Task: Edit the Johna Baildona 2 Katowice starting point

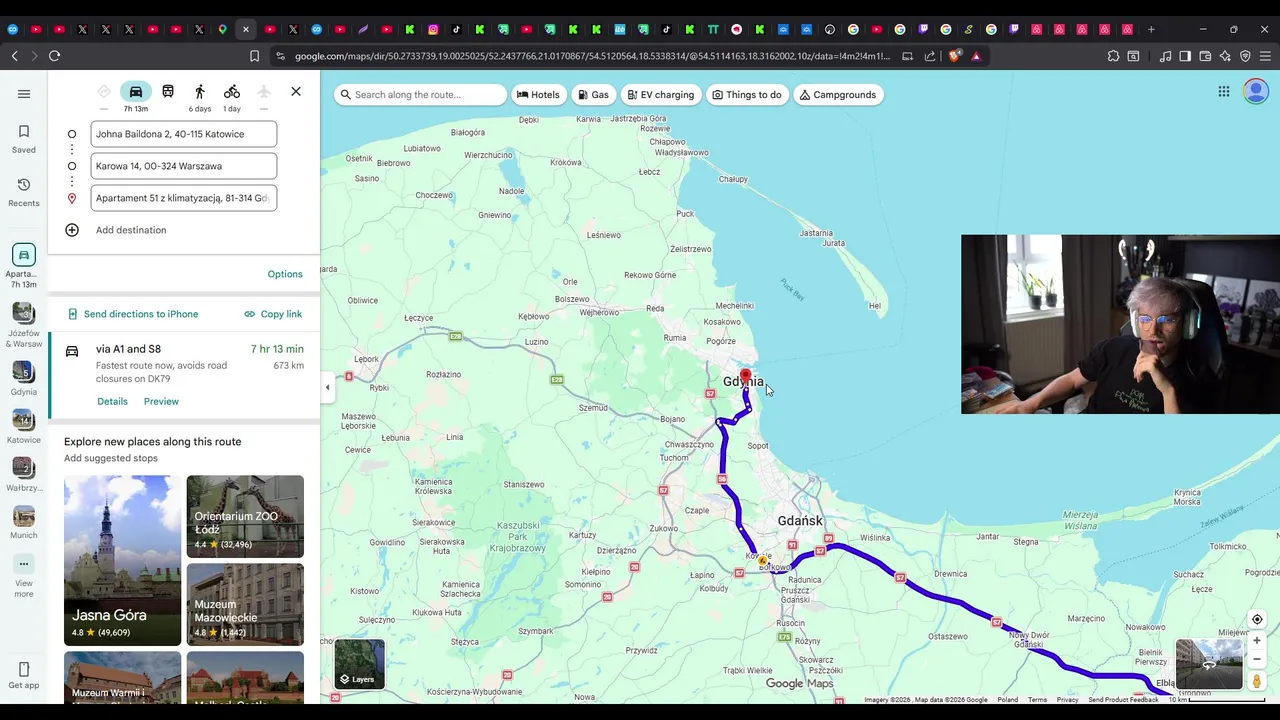Action: tap(184, 134)
